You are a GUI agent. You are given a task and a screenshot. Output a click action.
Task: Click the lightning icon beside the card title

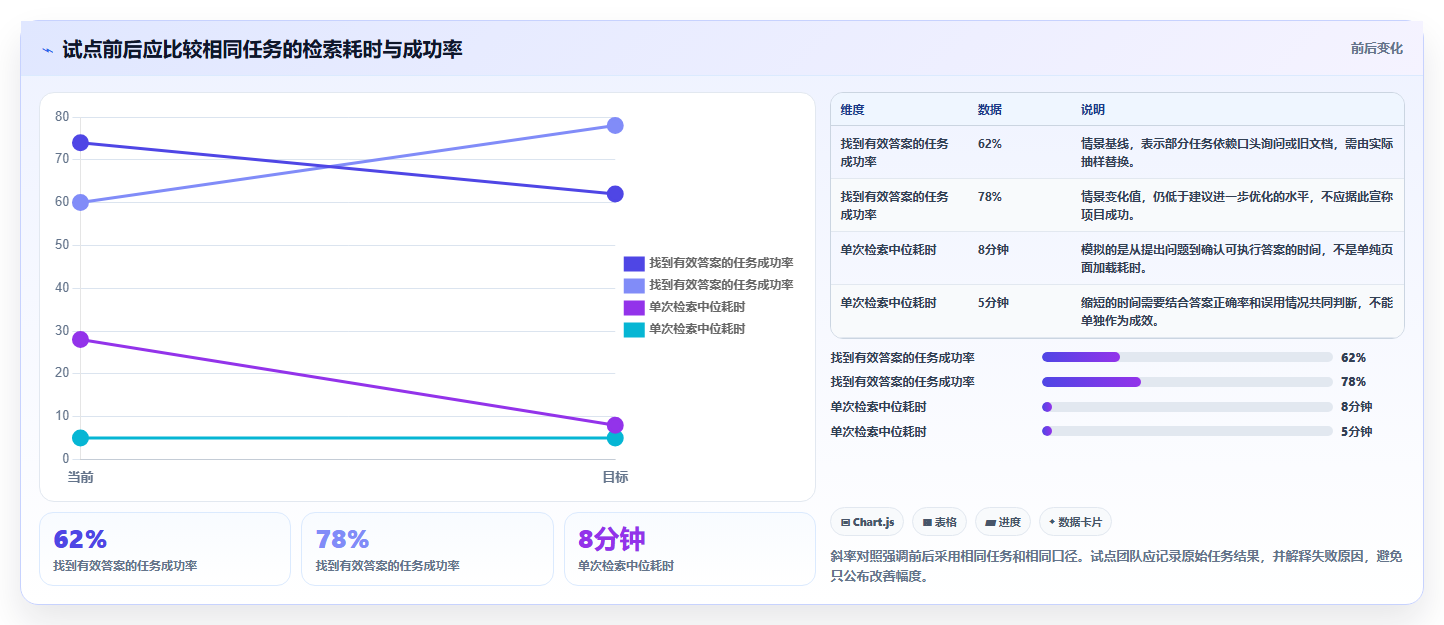[x=47, y=50]
